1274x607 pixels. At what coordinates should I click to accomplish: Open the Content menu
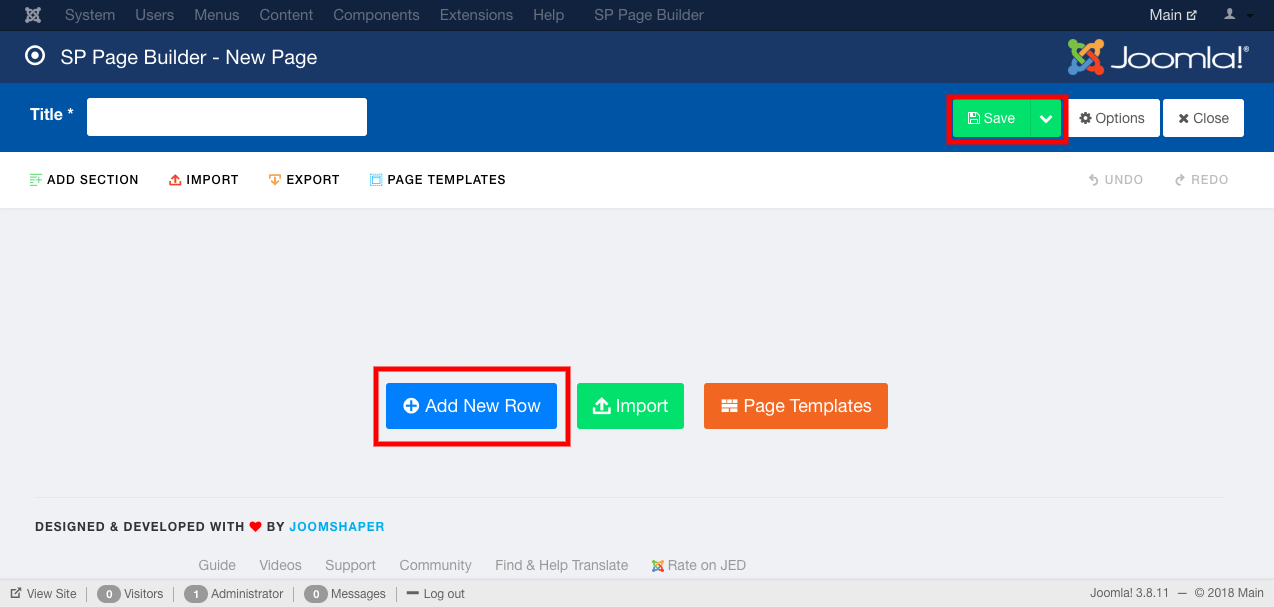tap(286, 15)
